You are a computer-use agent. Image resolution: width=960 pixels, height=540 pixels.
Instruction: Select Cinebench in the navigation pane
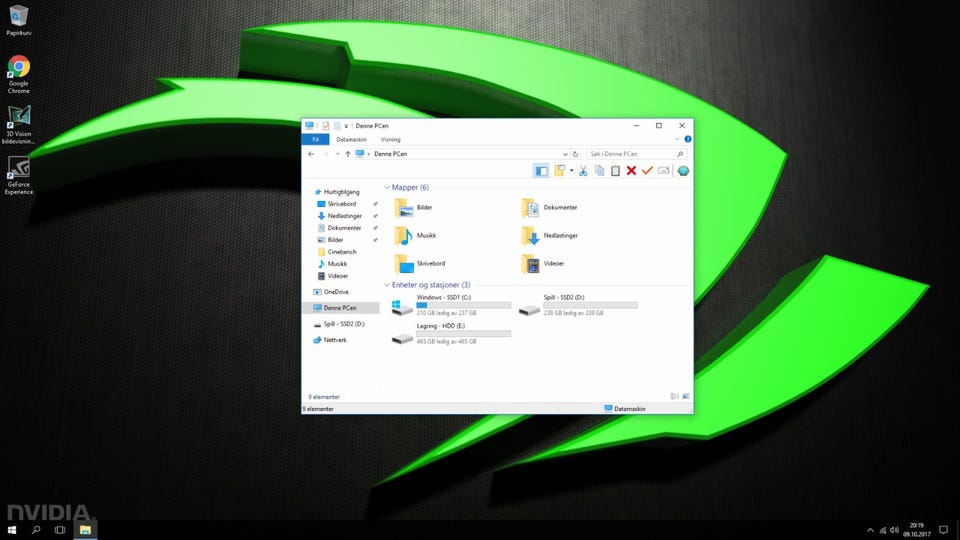click(x=337, y=252)
